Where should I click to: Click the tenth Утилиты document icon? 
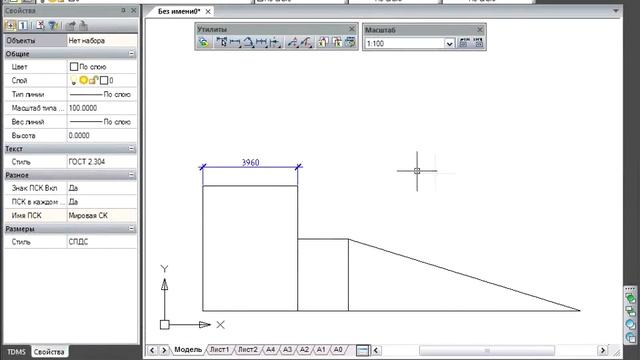tap(337, 42)
